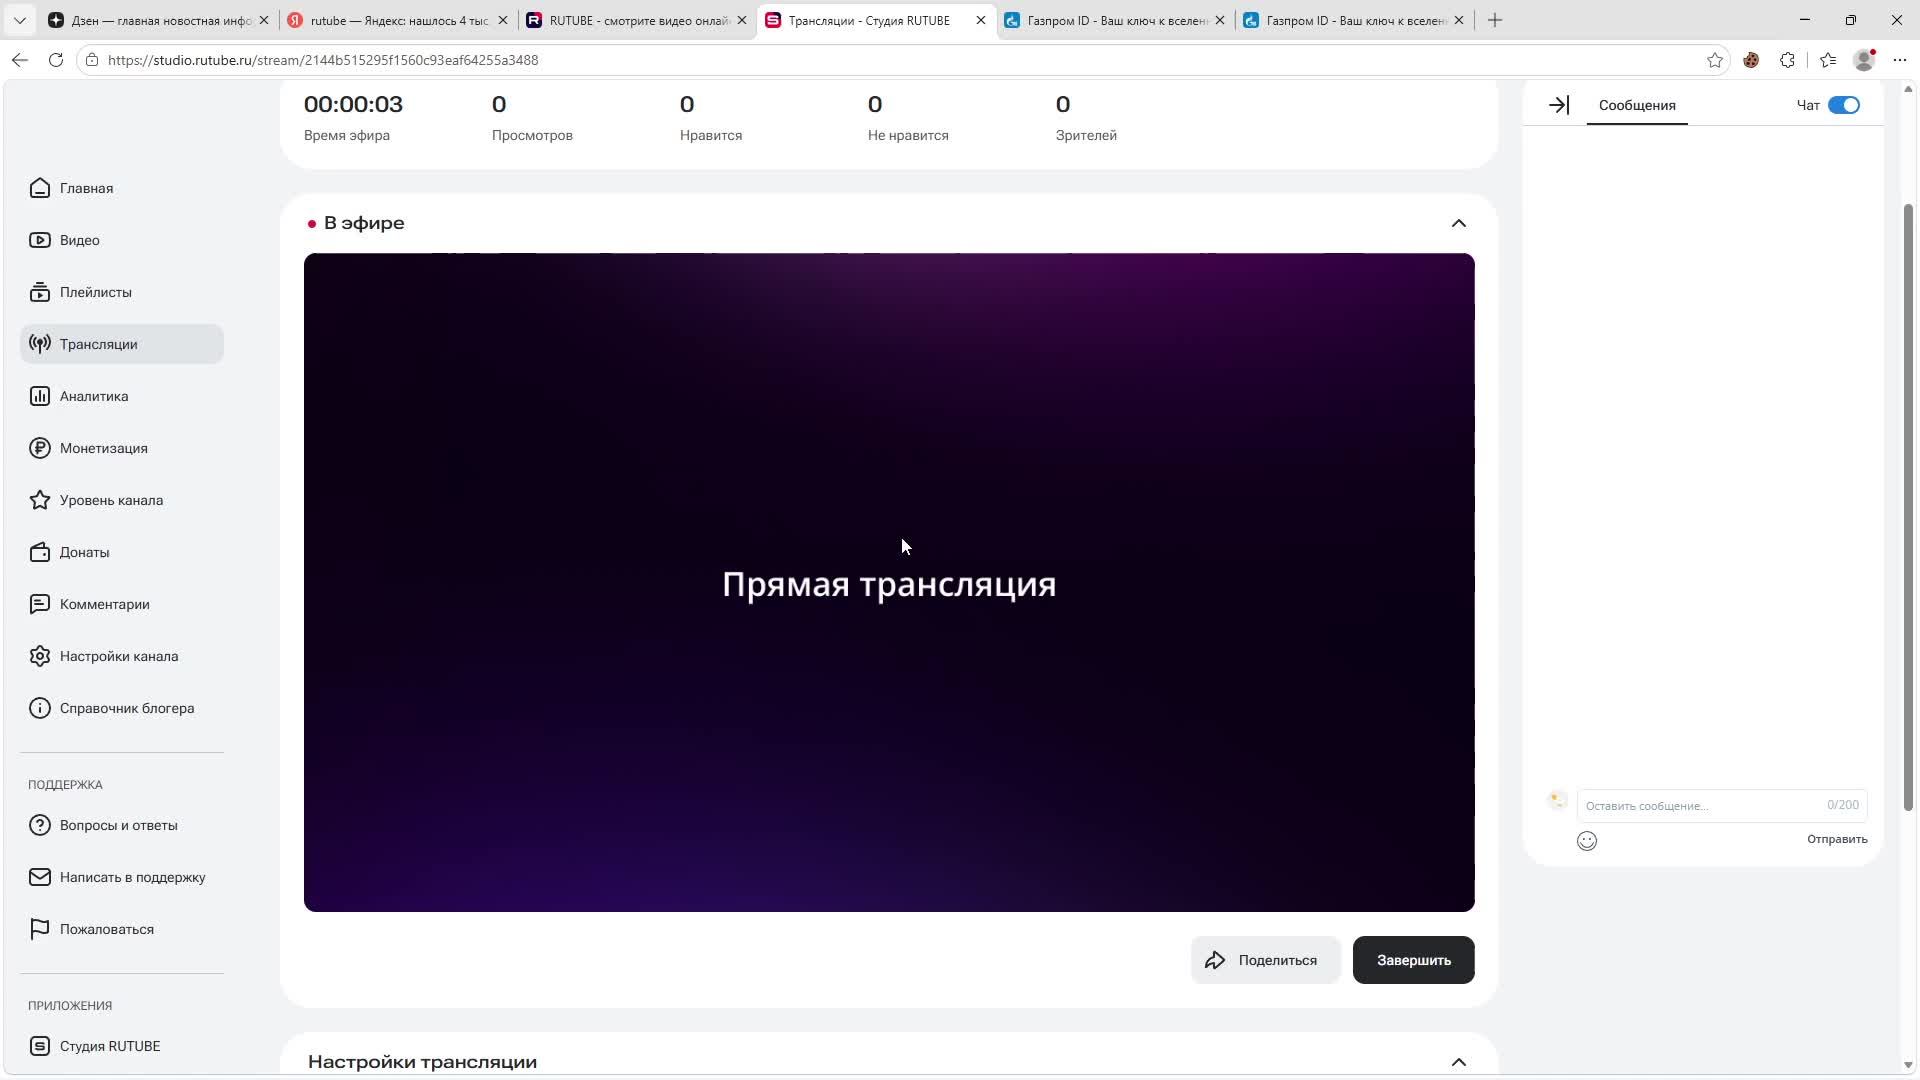Open Монетизация menu item
Viewport: 1920px width, 1080px height.
[122, 448]
